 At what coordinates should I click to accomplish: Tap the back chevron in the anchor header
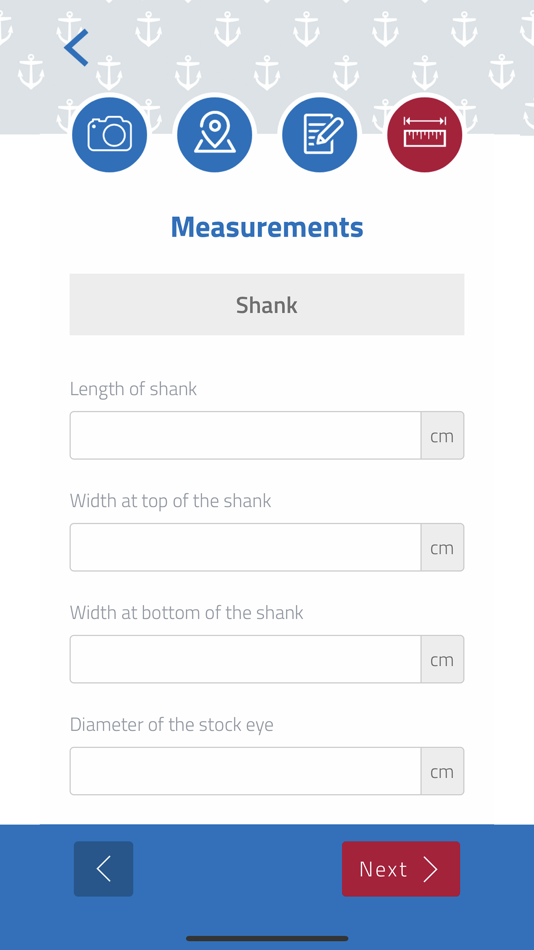coord(76,47)
